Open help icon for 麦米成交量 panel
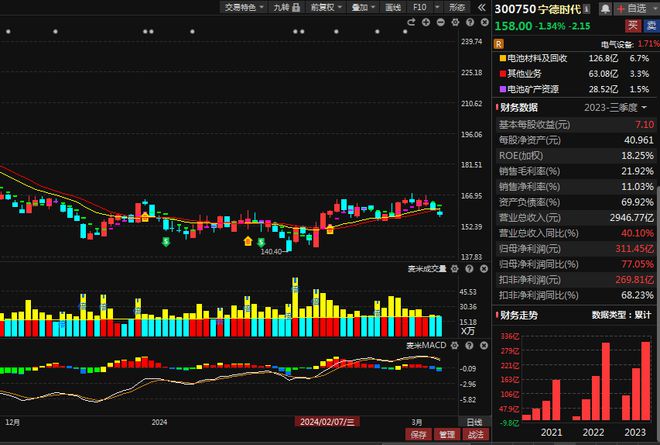The width and height of the screenshot is (660, 445). 469,269
